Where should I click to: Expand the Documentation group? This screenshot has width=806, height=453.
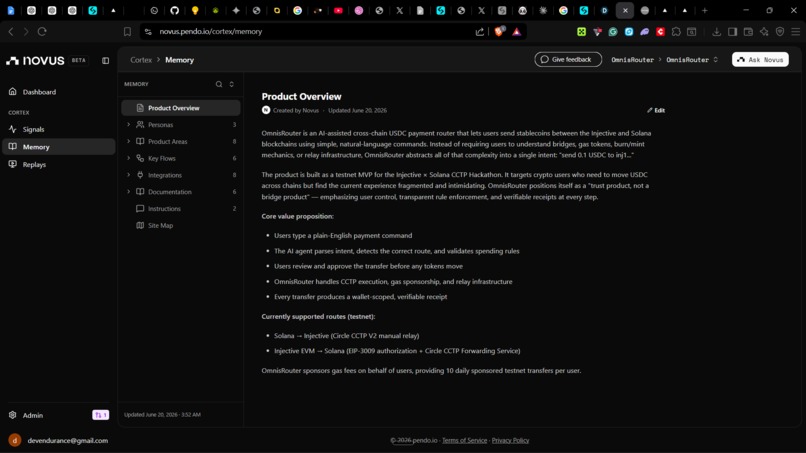[129, 192]
